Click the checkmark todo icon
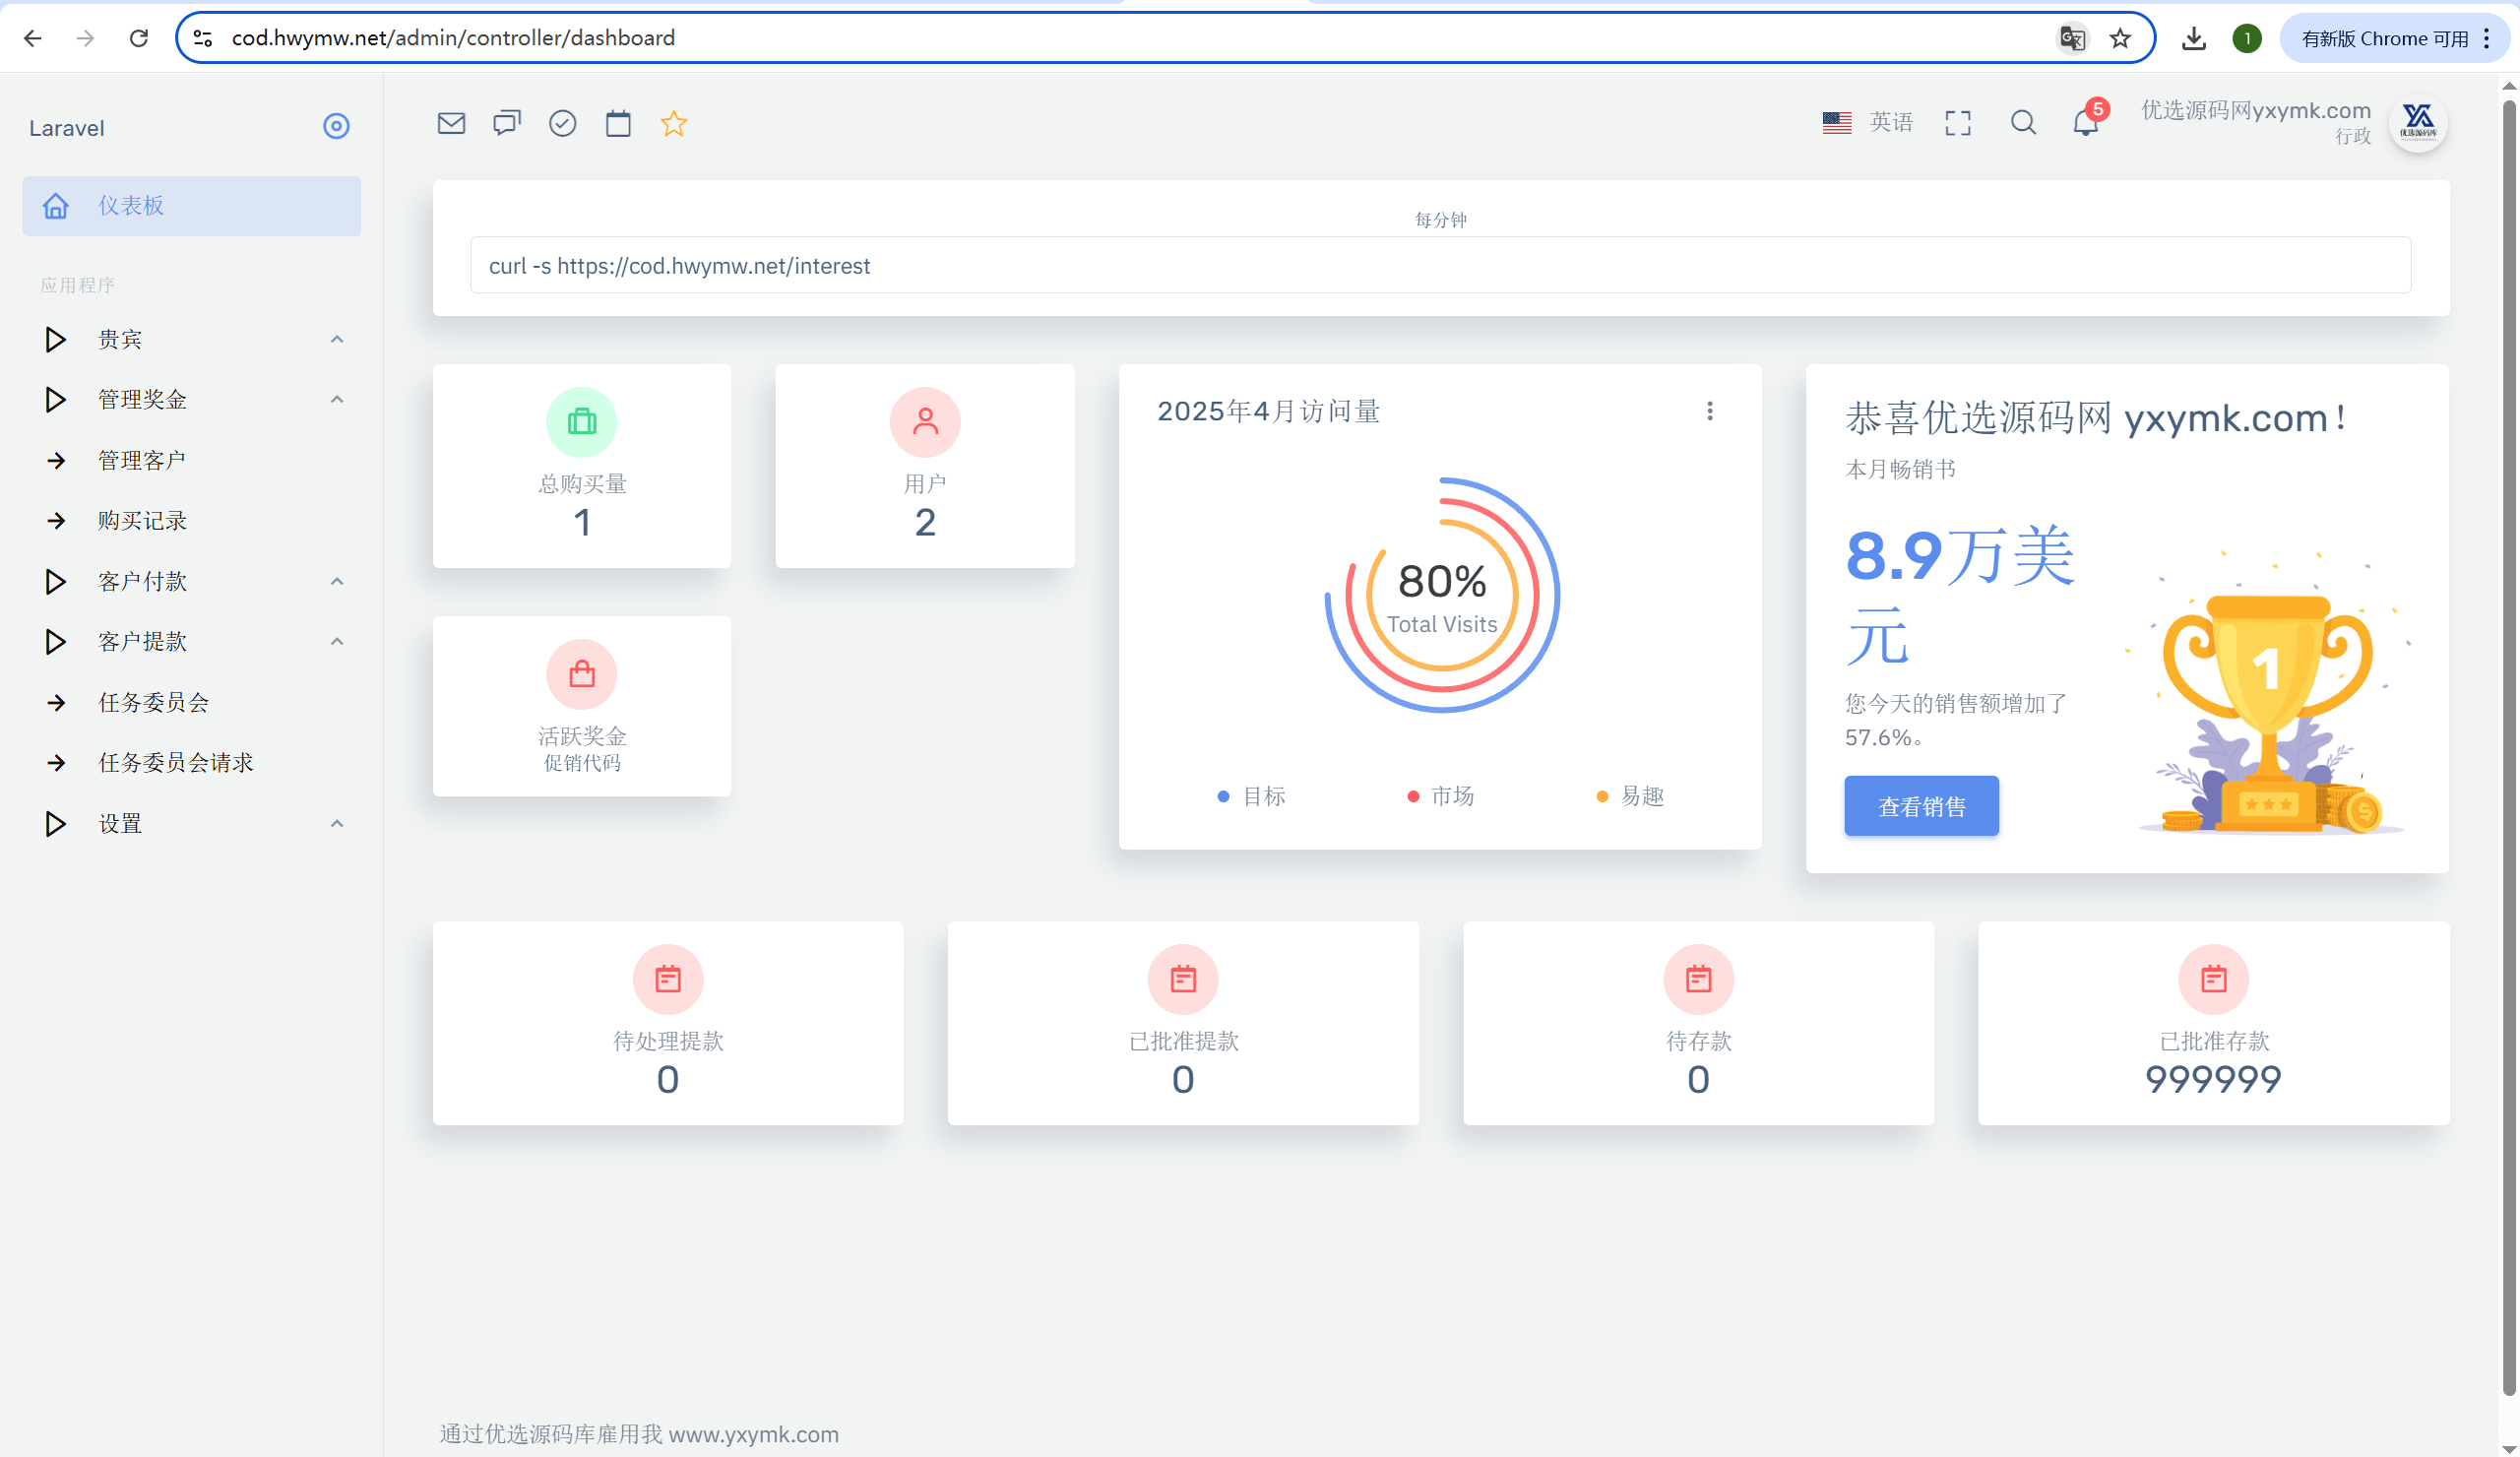 pos(563,123)
